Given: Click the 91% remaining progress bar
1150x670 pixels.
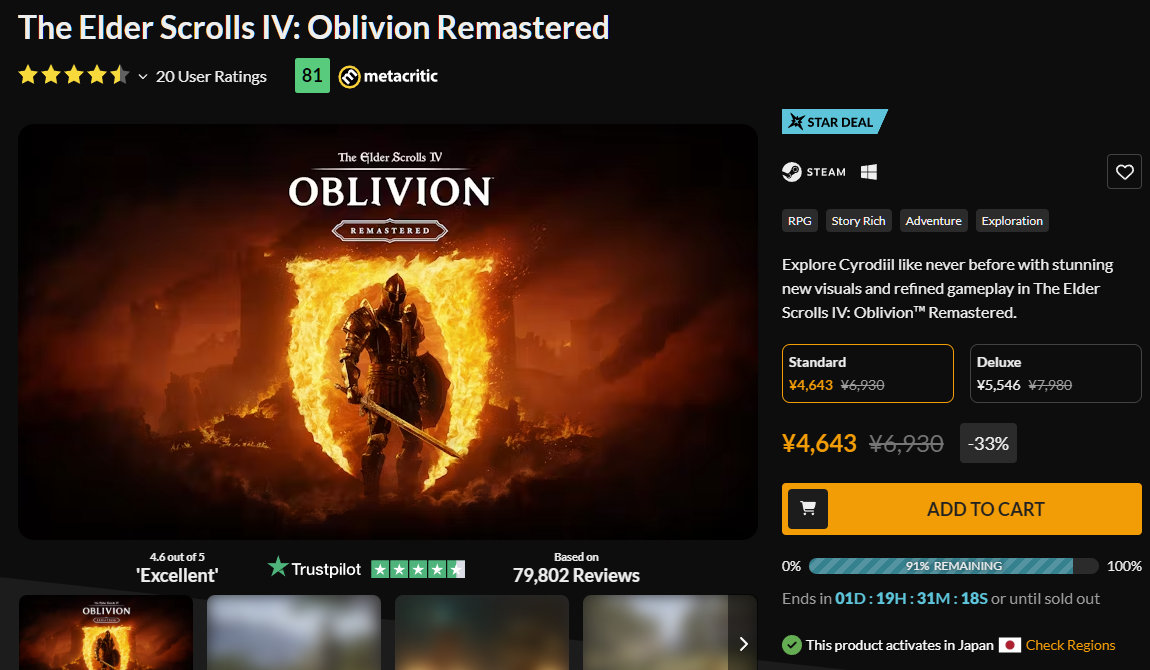Looking at the screenshot, I should [x=953, y=566].
